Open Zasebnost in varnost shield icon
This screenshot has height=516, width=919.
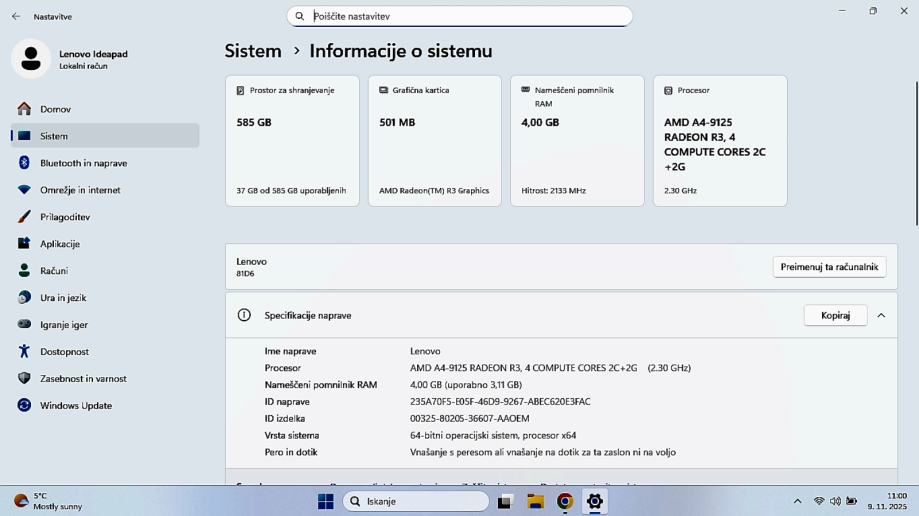[x=24, y=378]
